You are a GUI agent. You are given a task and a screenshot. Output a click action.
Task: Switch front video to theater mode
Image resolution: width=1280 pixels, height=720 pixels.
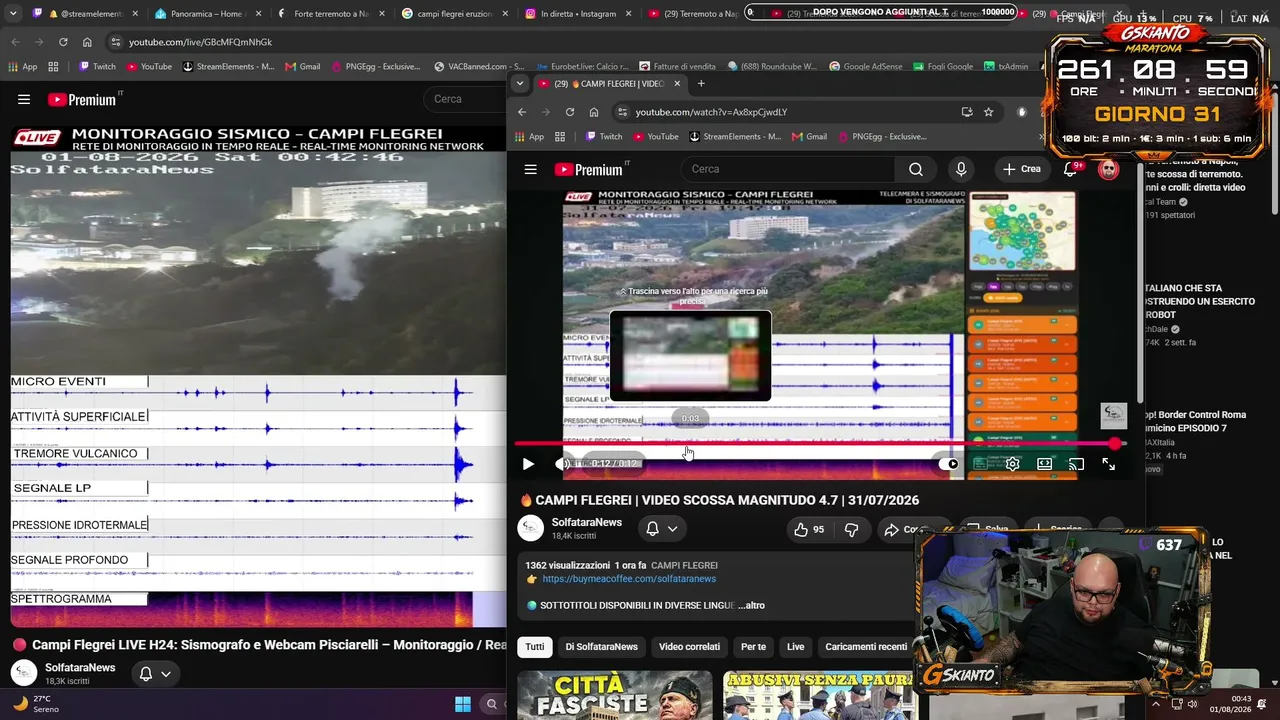point(1044,464)
